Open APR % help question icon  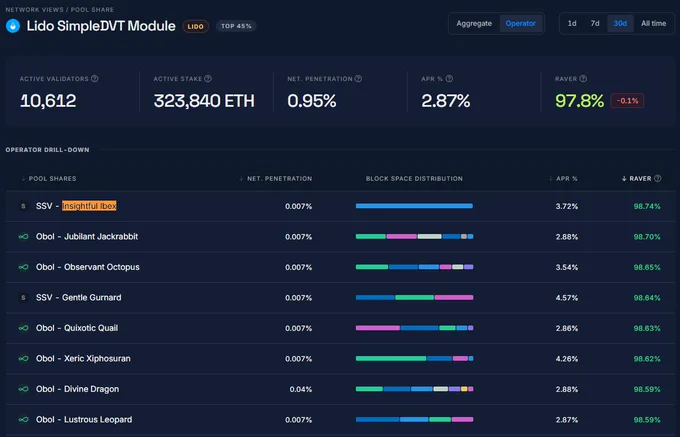[x=449, y=78]
